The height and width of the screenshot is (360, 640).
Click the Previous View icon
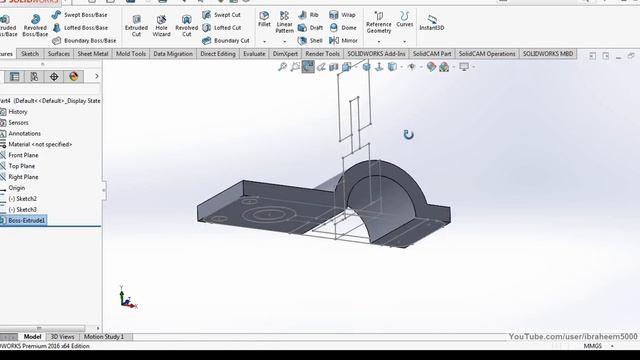click(321, 67)
